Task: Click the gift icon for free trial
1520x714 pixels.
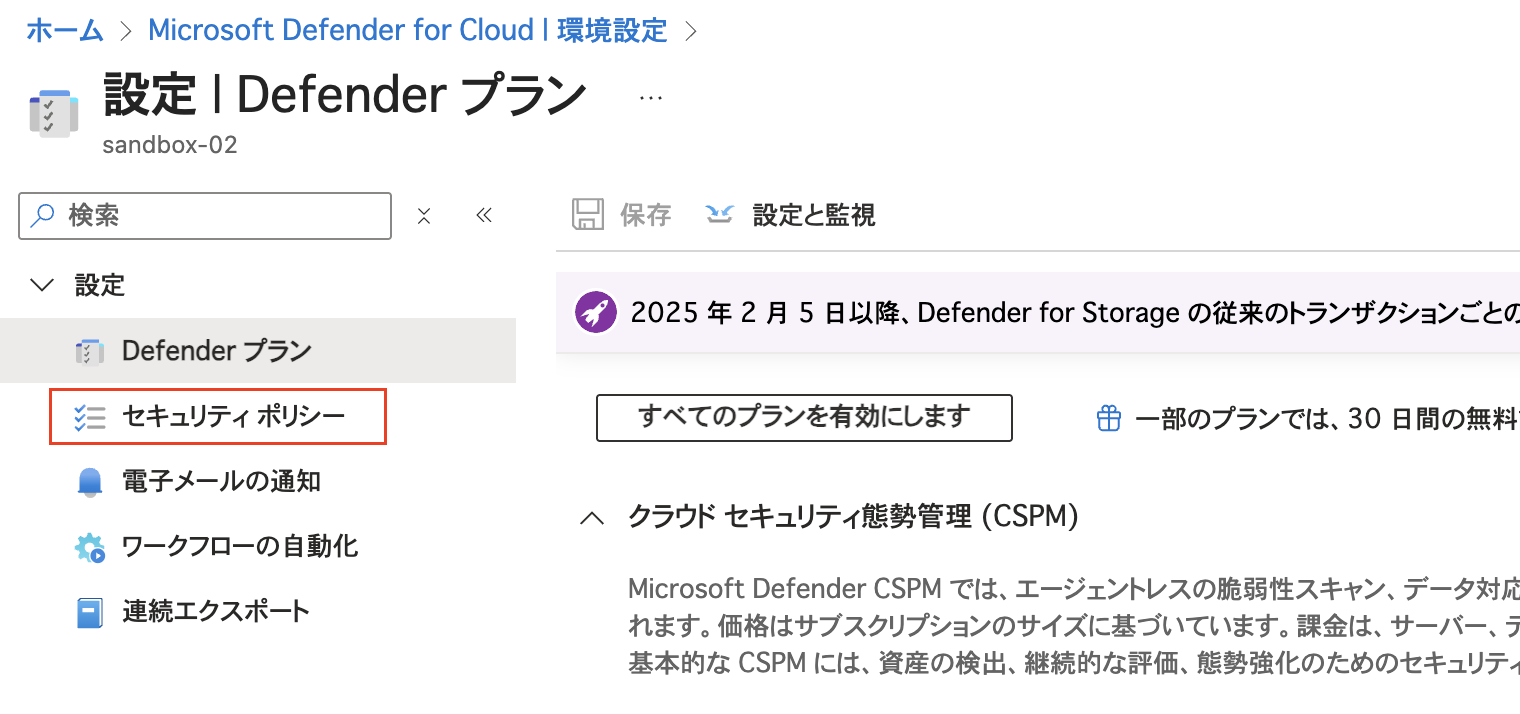Action: [x=1109, y=418]
